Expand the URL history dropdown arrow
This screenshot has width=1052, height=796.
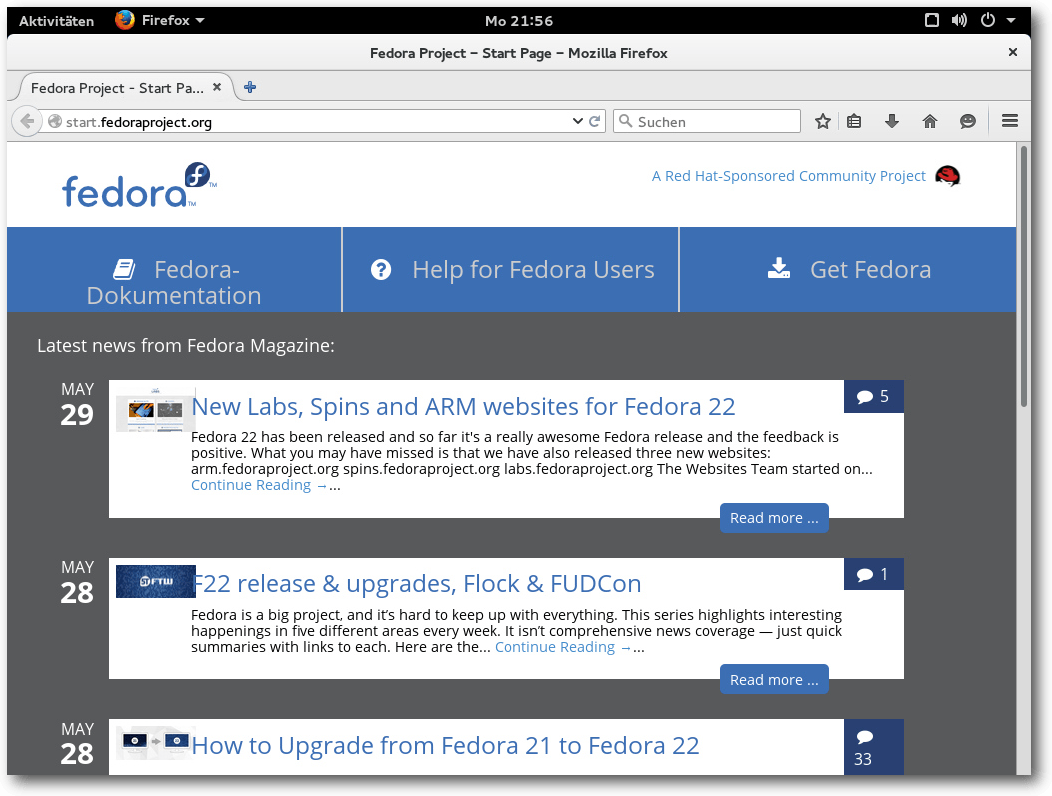point(578,121)
